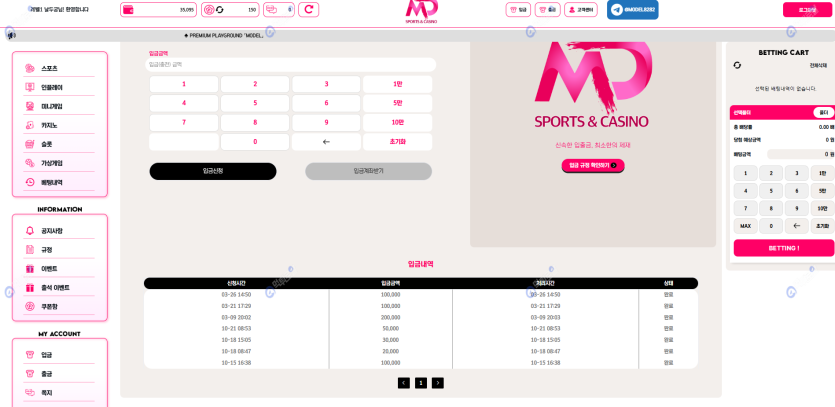The width and height of the screenshot is (835, 407).
Task: Click the points box showing 150
Action: click(x=230, y=10)
